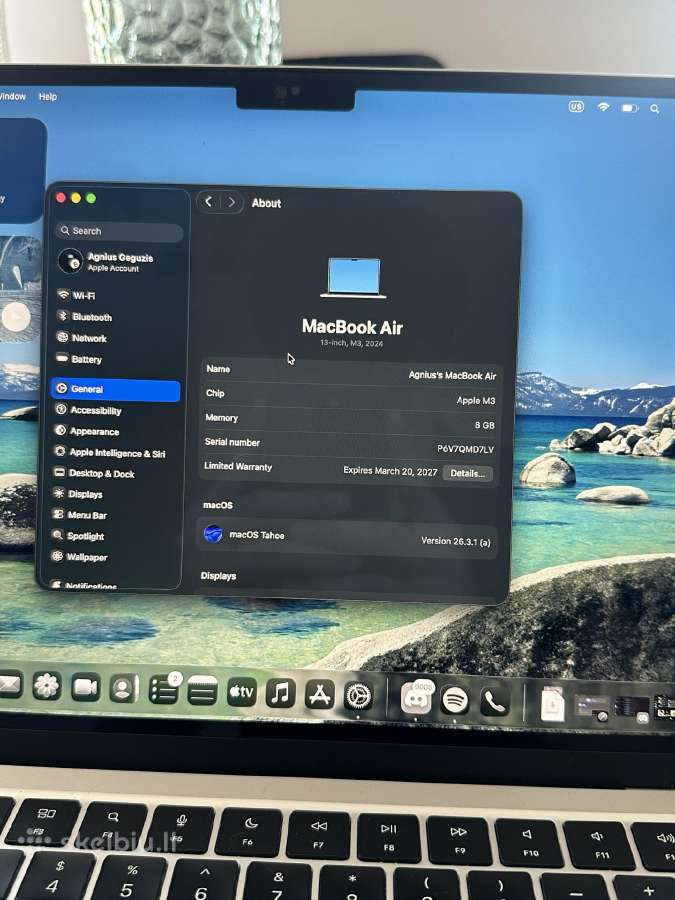Open Music app from the Dock
675x900 pixels.
[281, 694]
